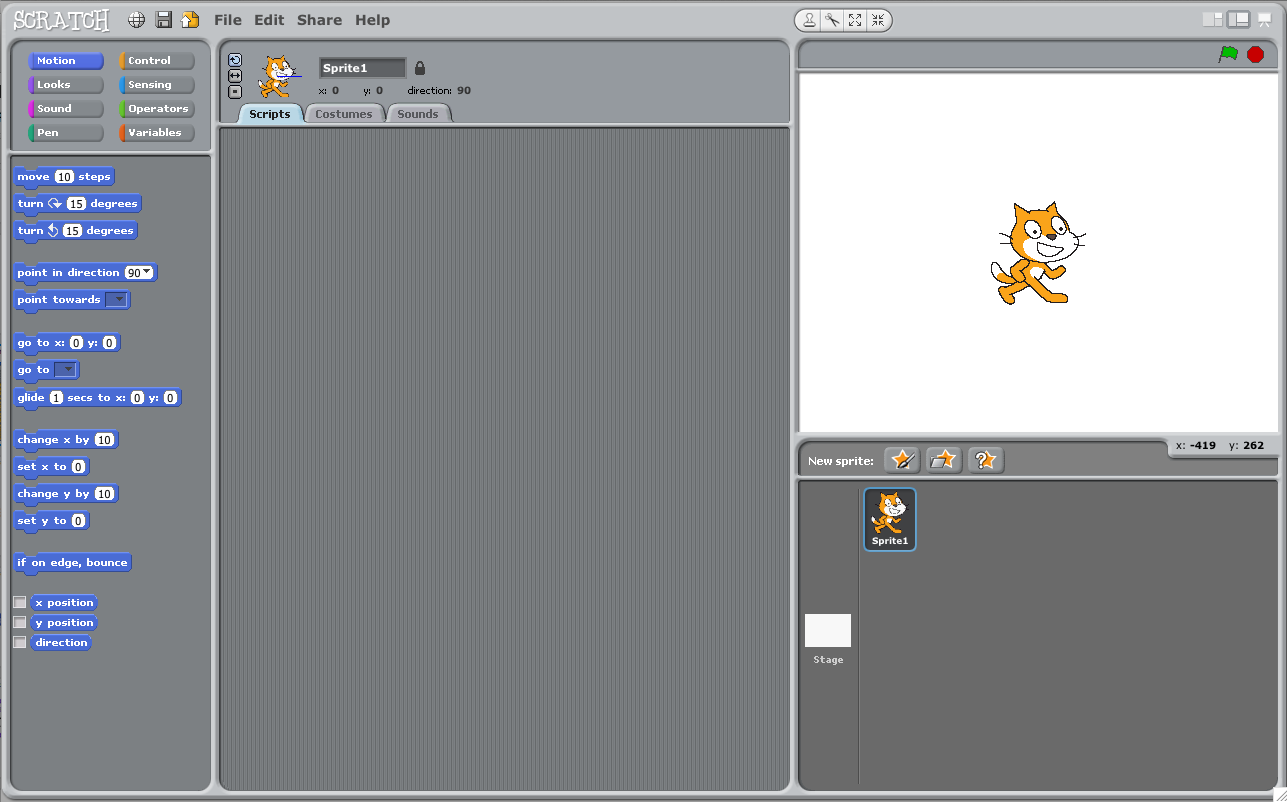Open point in direction dropdown
Screen dimensions: 1287x802
(148, 272)
